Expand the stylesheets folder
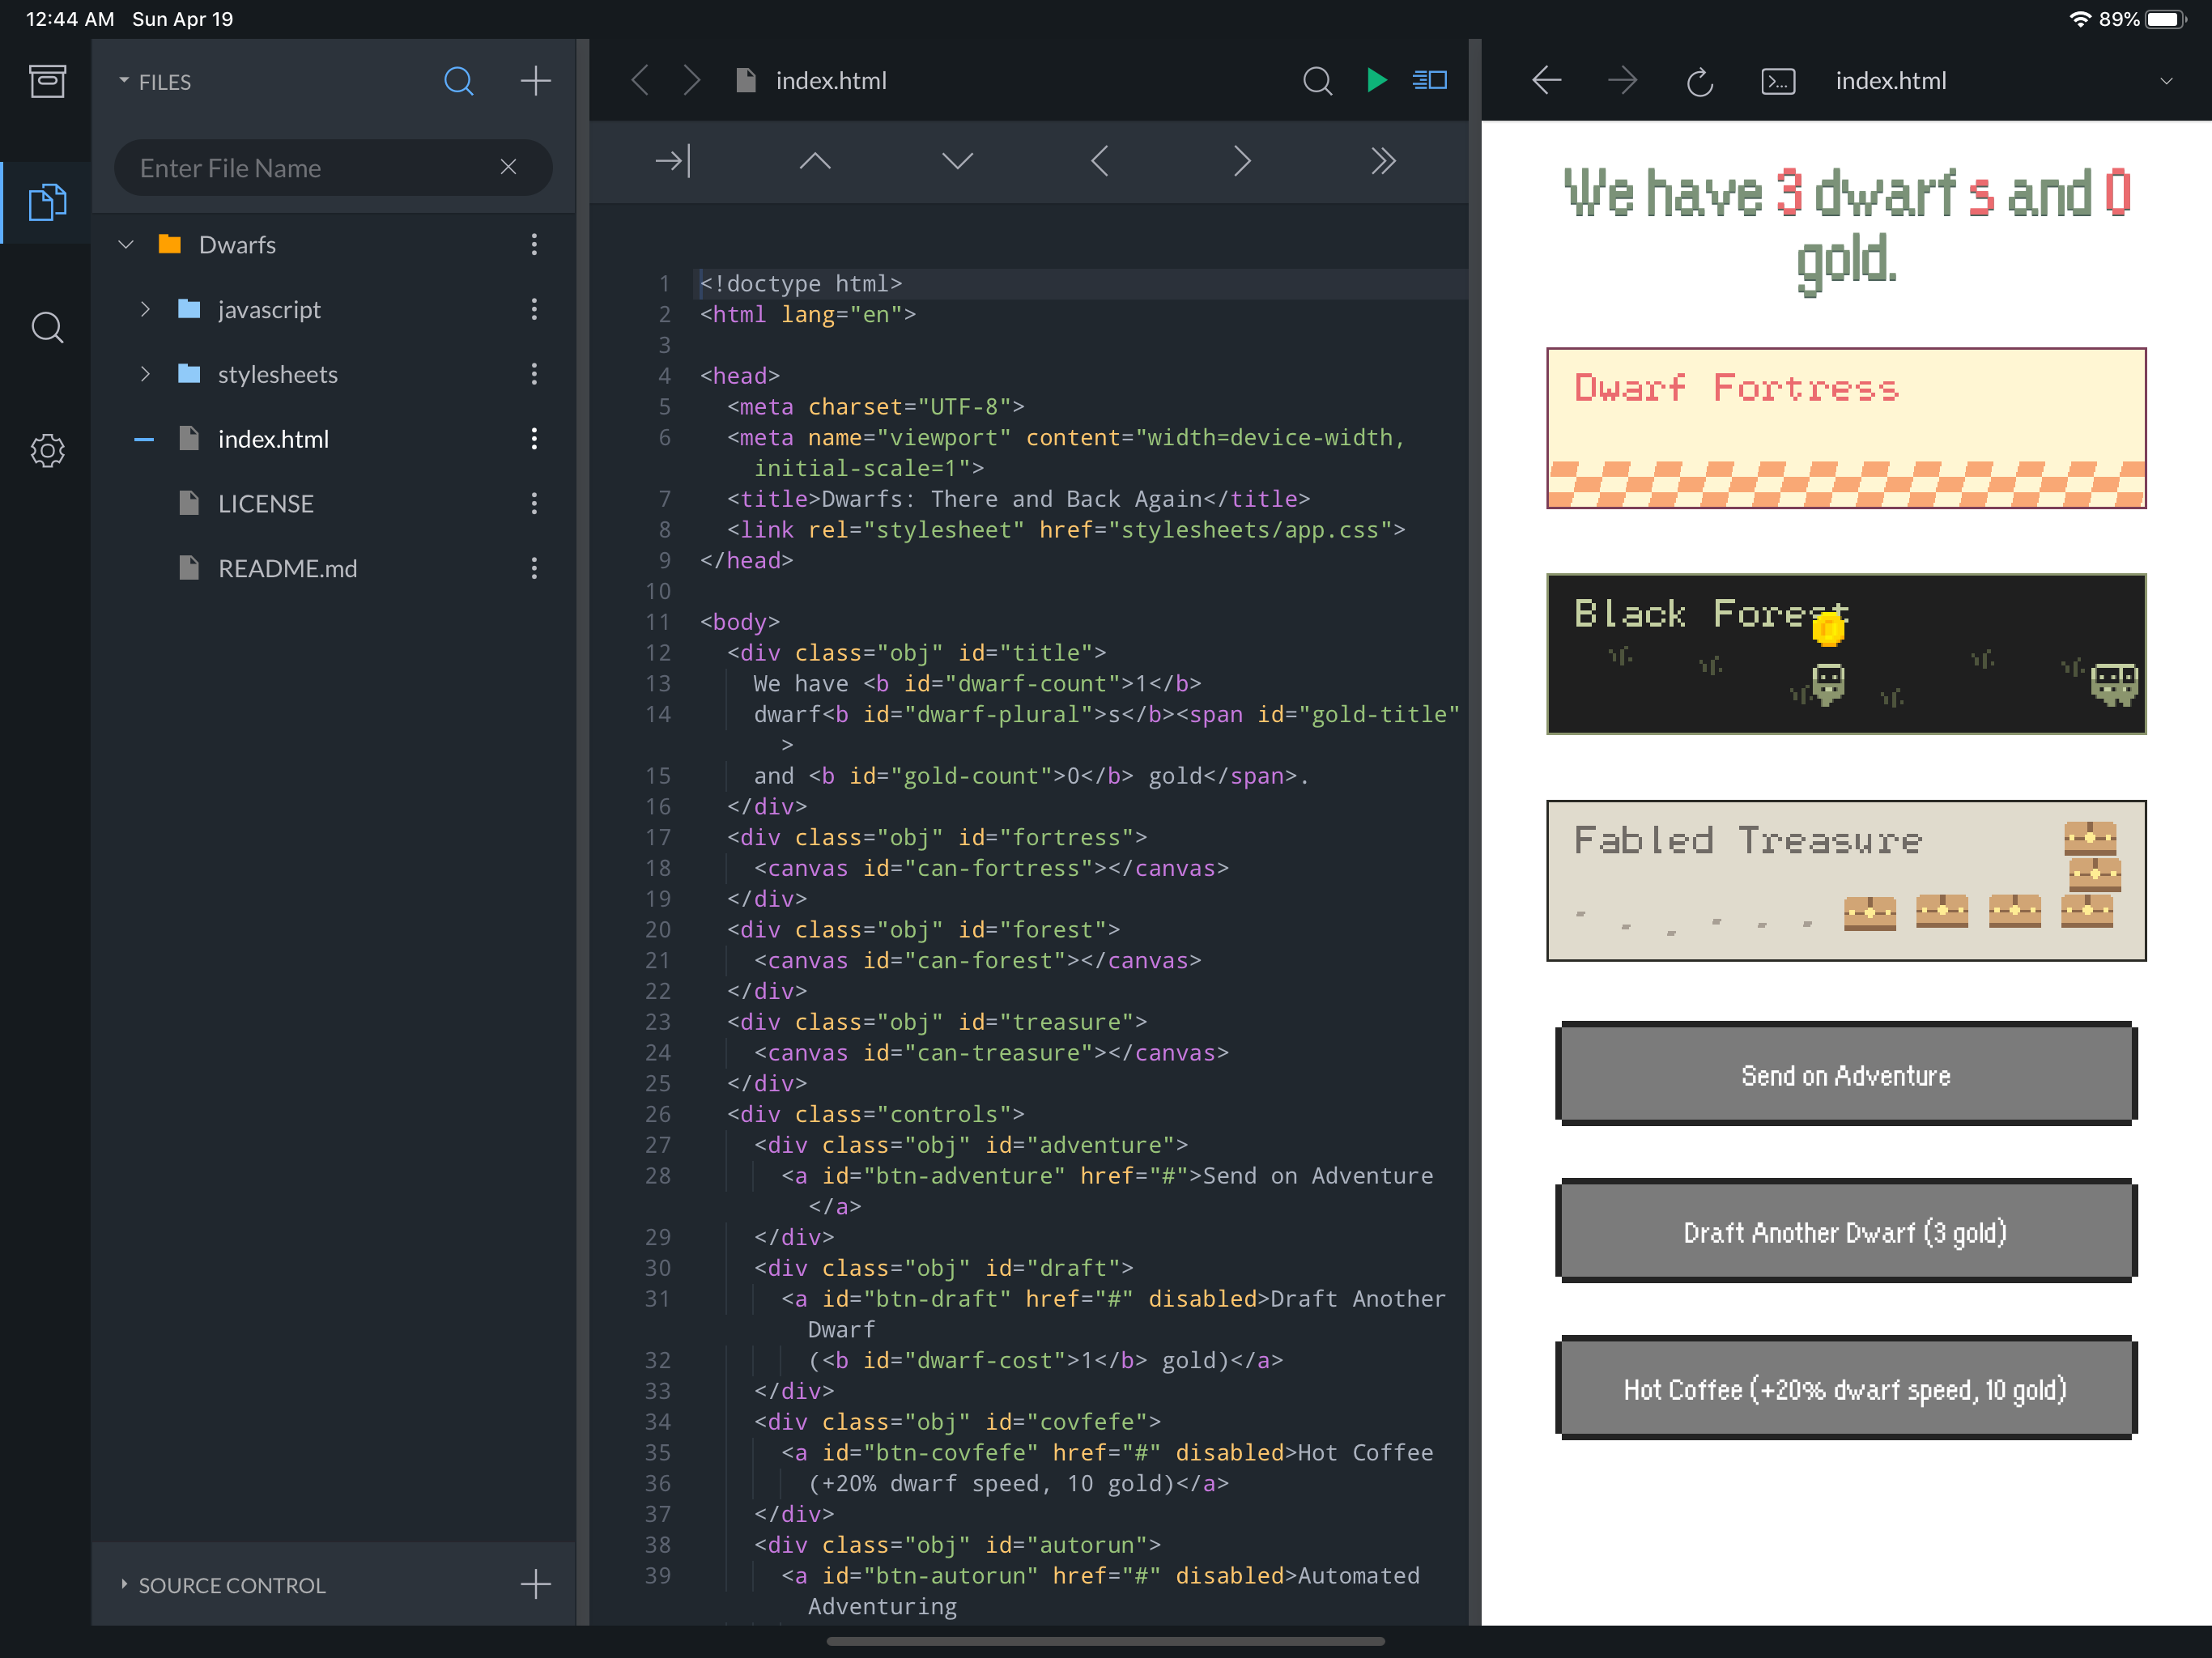Screen dimensions: 2212x1658 146,374
